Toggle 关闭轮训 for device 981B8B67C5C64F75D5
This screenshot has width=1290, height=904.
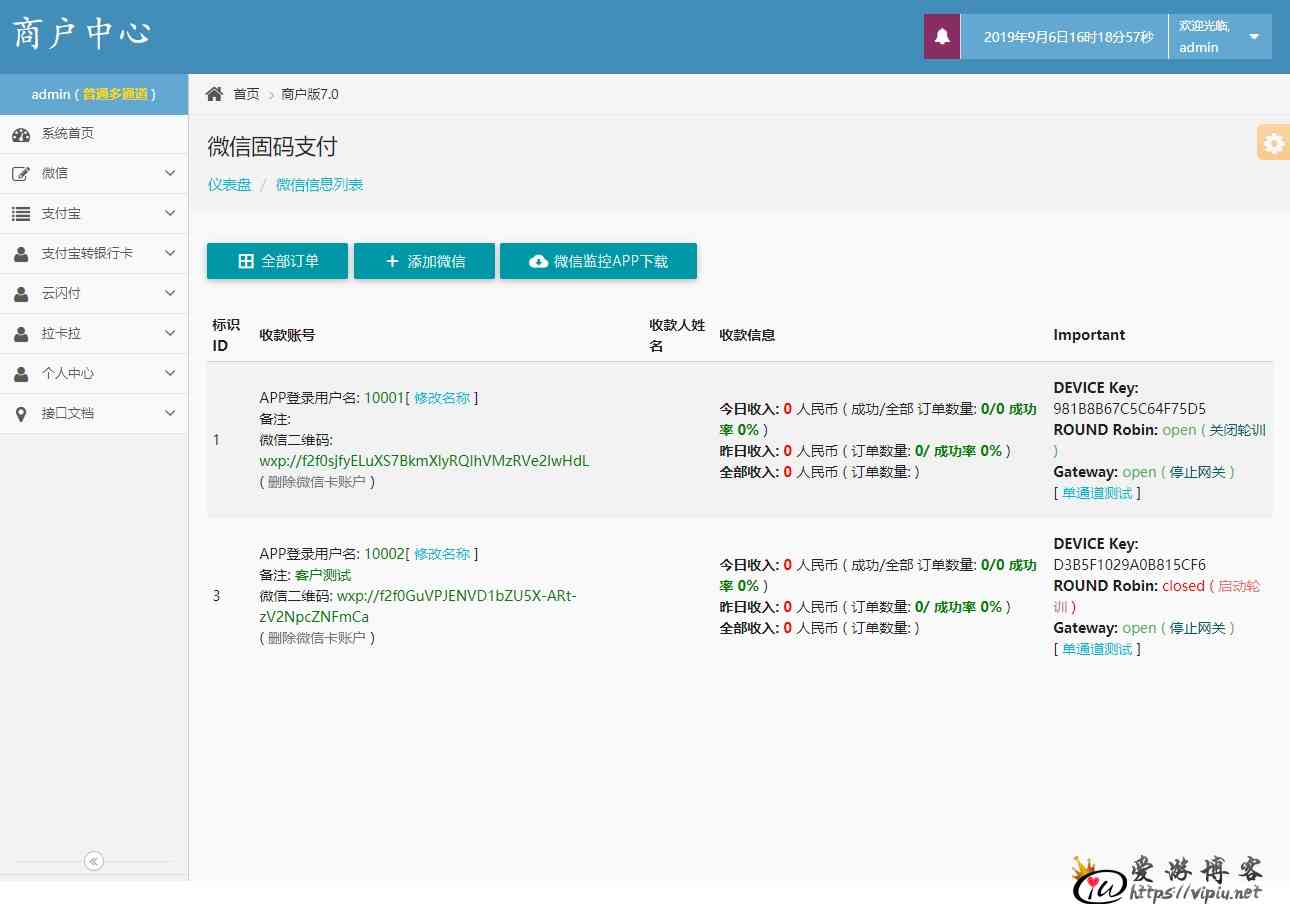click(x=1237, y=430)
